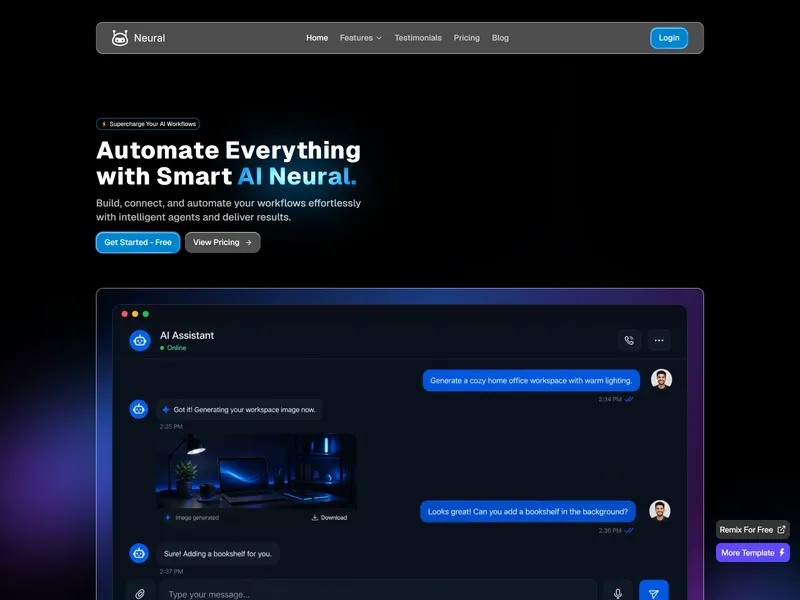Click the 2:35 PM timestamp
Viewport: 800px width, 600px height.
pyautogui.click(x=171, y=427)
